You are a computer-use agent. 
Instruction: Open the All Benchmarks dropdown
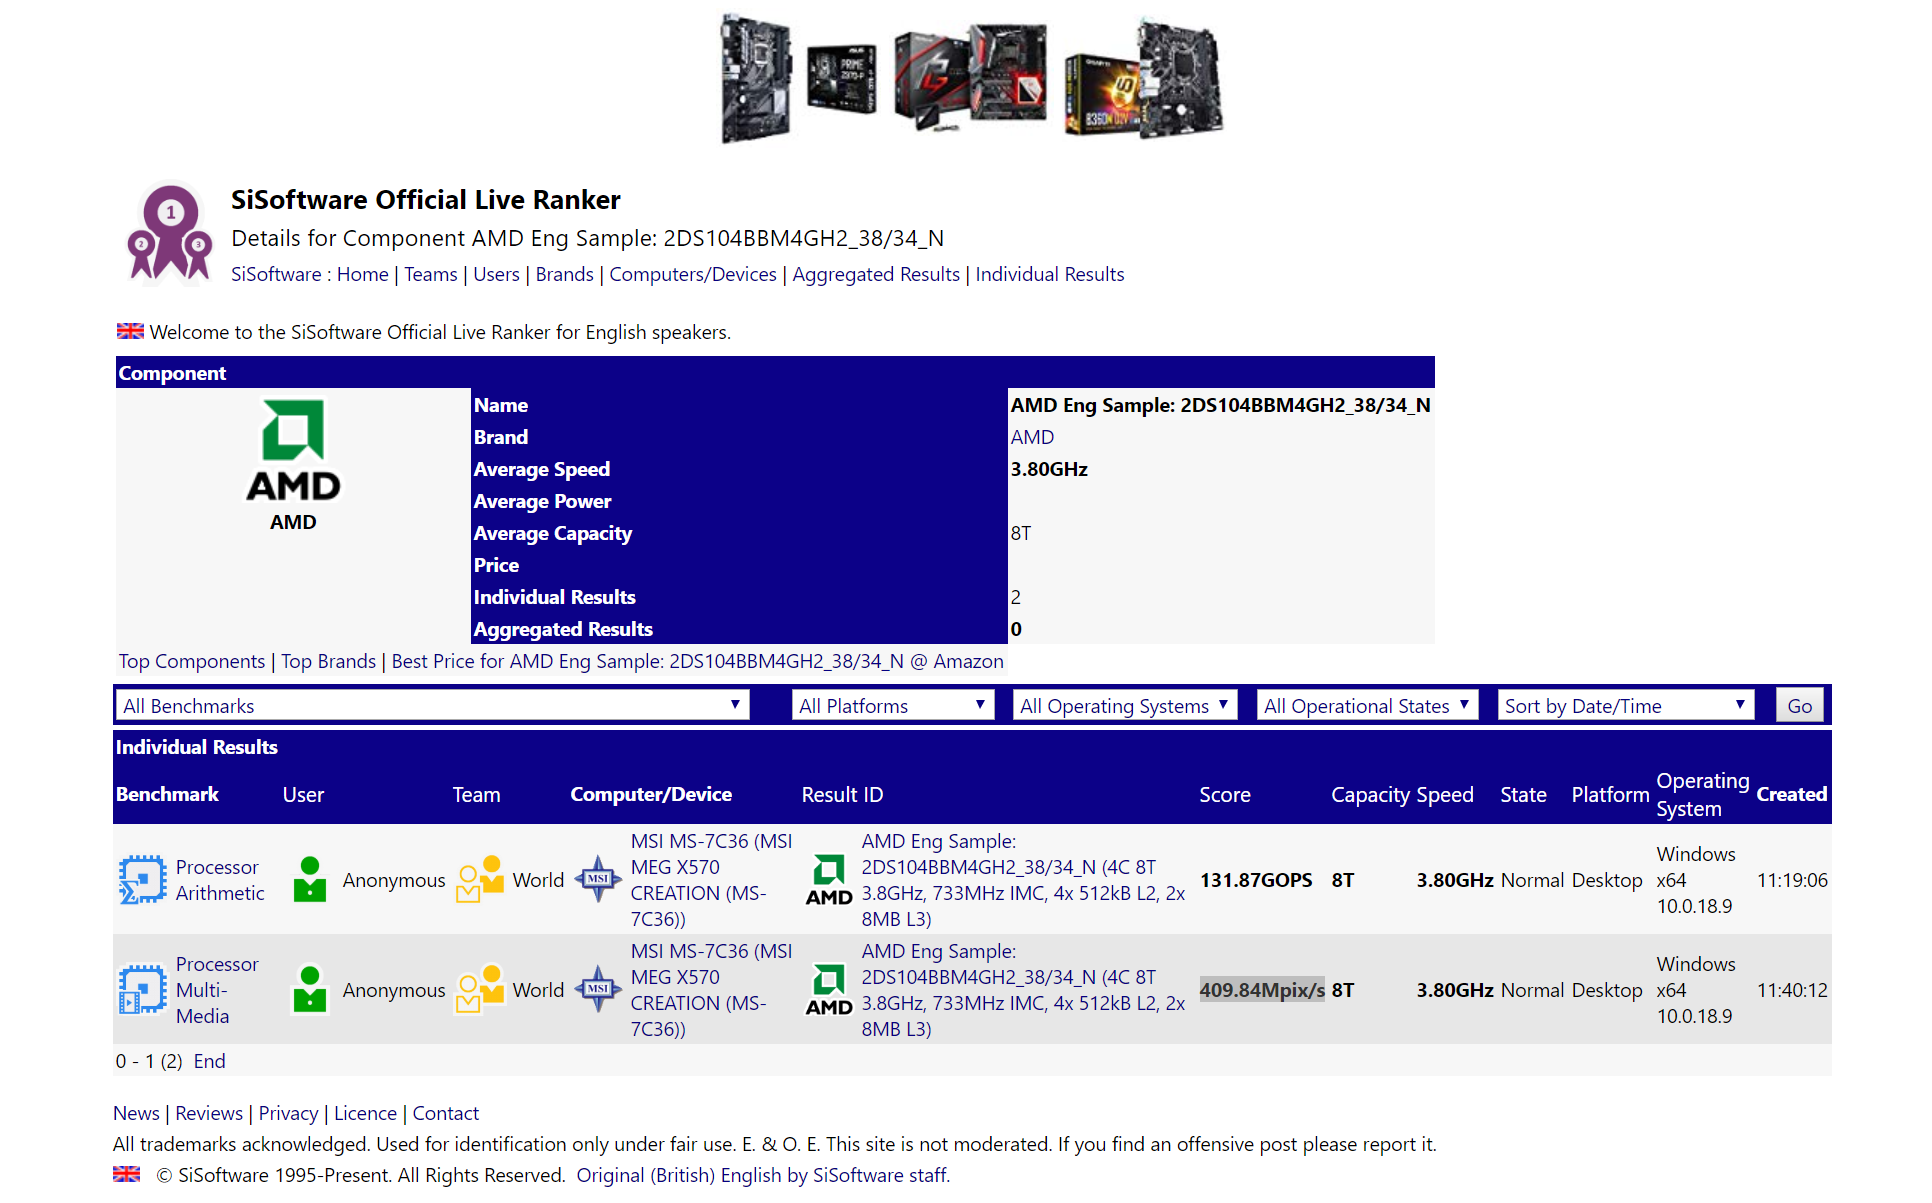(x=432, y=706)
